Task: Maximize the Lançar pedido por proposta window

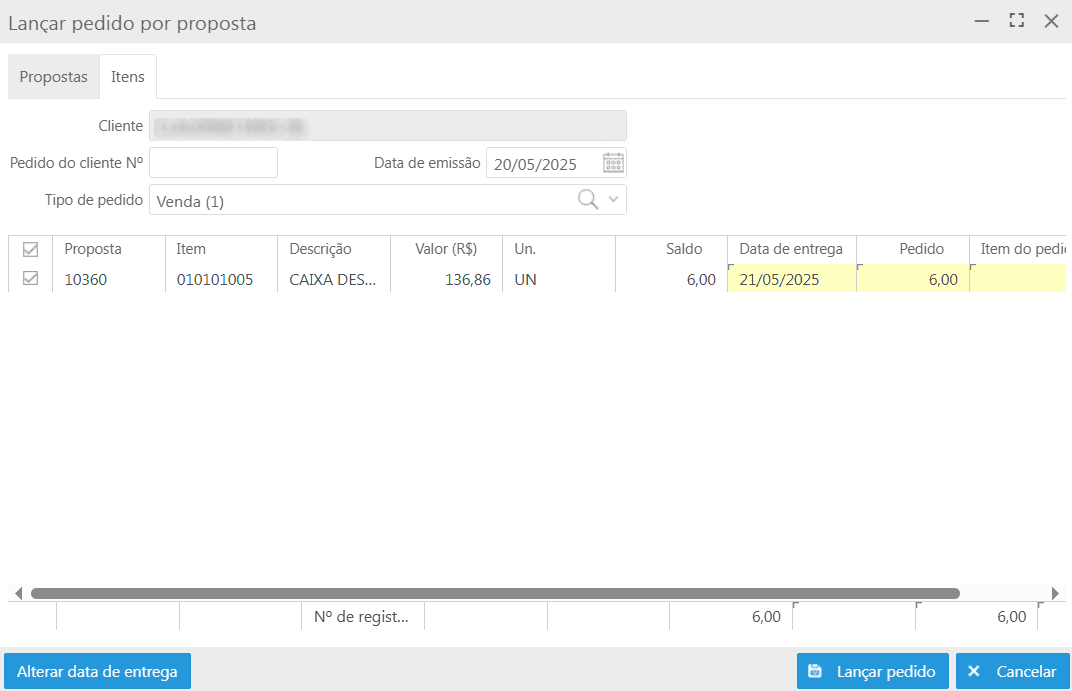Action: (1017, 21)
